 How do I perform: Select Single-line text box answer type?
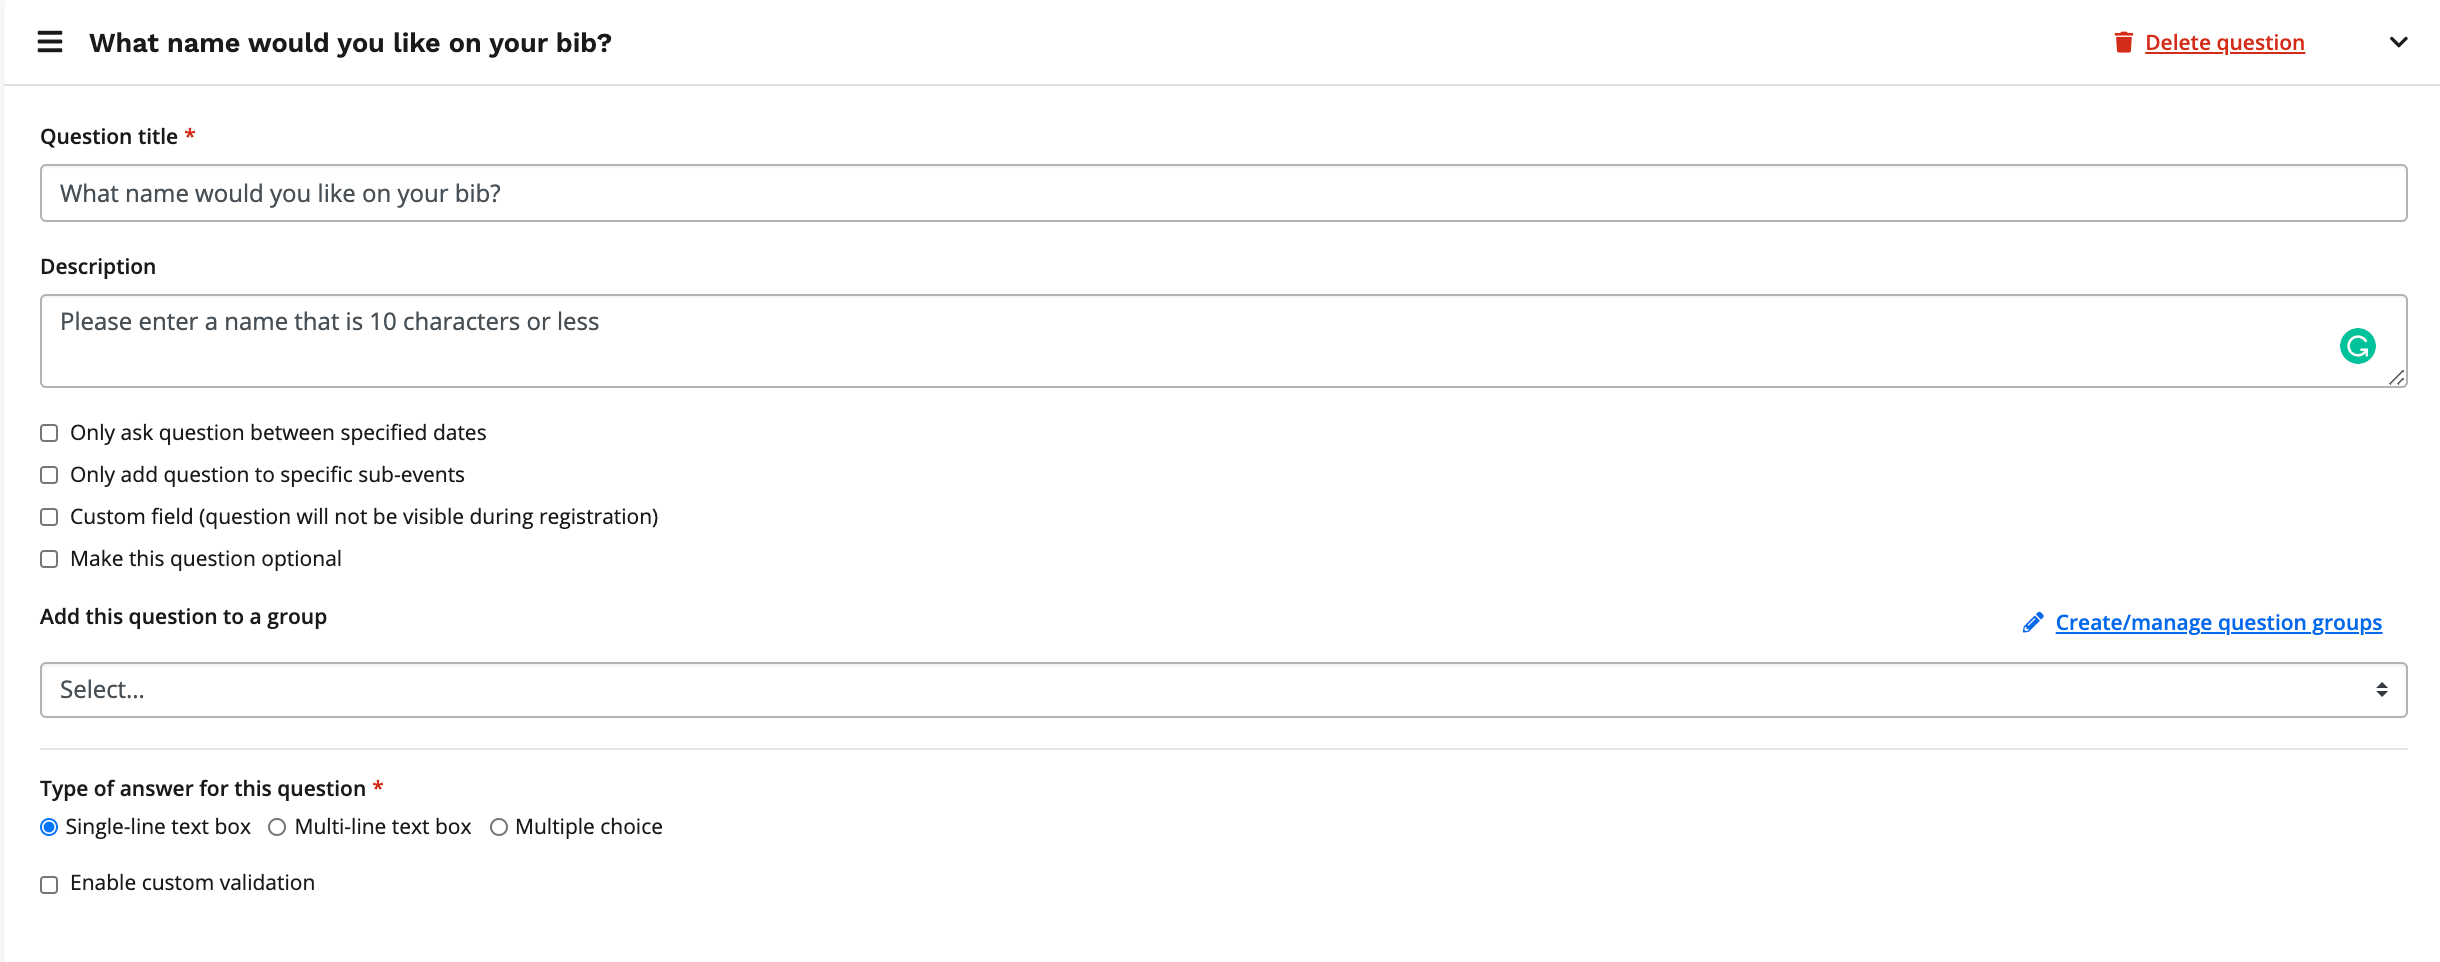(49, 827)
